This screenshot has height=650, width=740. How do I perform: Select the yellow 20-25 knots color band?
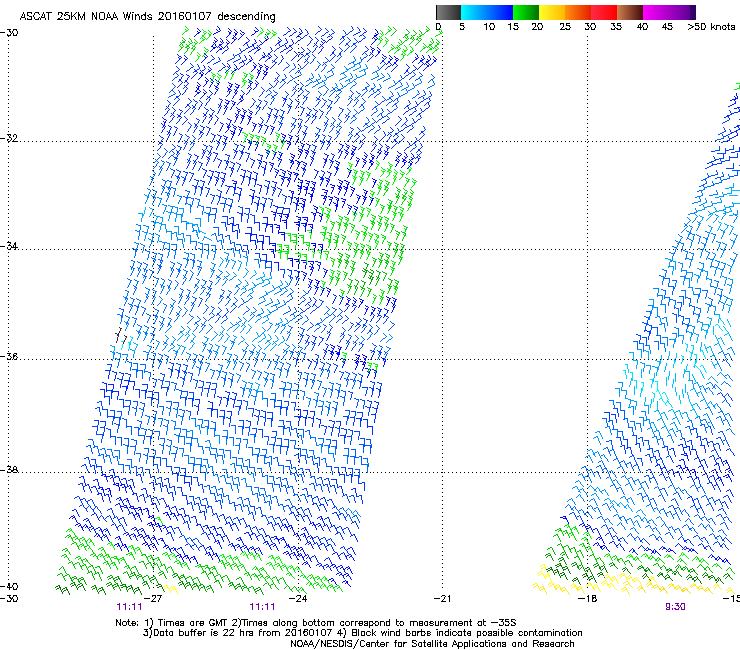point(552,12)
